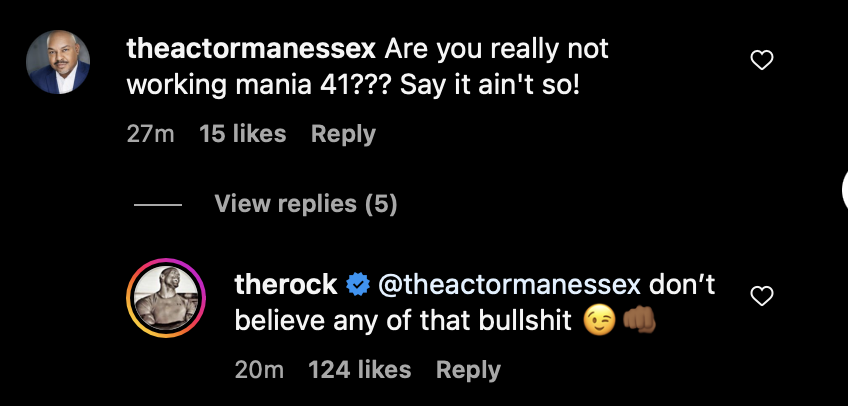This screenshot has height=406, width=848.
Task: Click the blue verified badge beside therock
Action: [357, 285]
